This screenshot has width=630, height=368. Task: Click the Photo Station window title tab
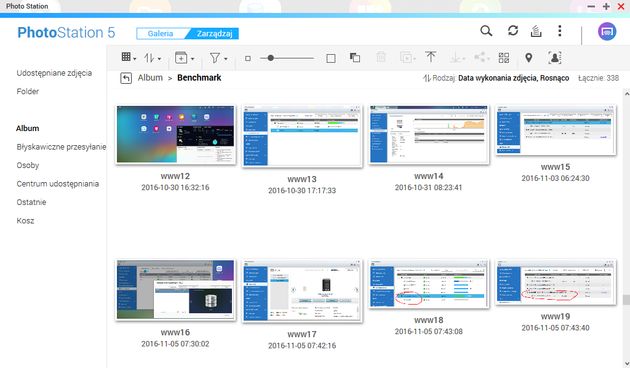[x=27, y=6]
